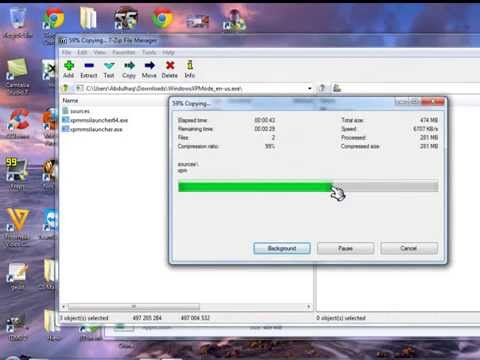Click the Background button in copying dialog

click(282, 248)
